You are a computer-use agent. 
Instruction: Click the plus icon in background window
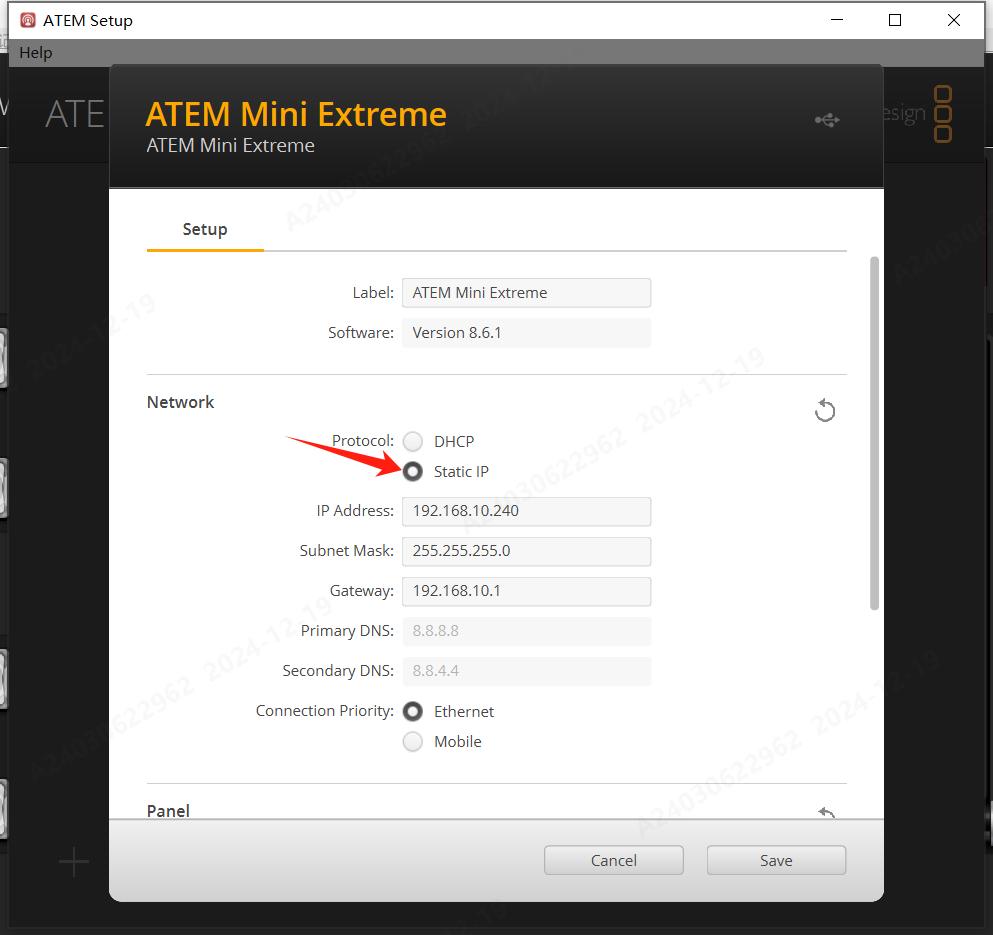tap(74, 862)
